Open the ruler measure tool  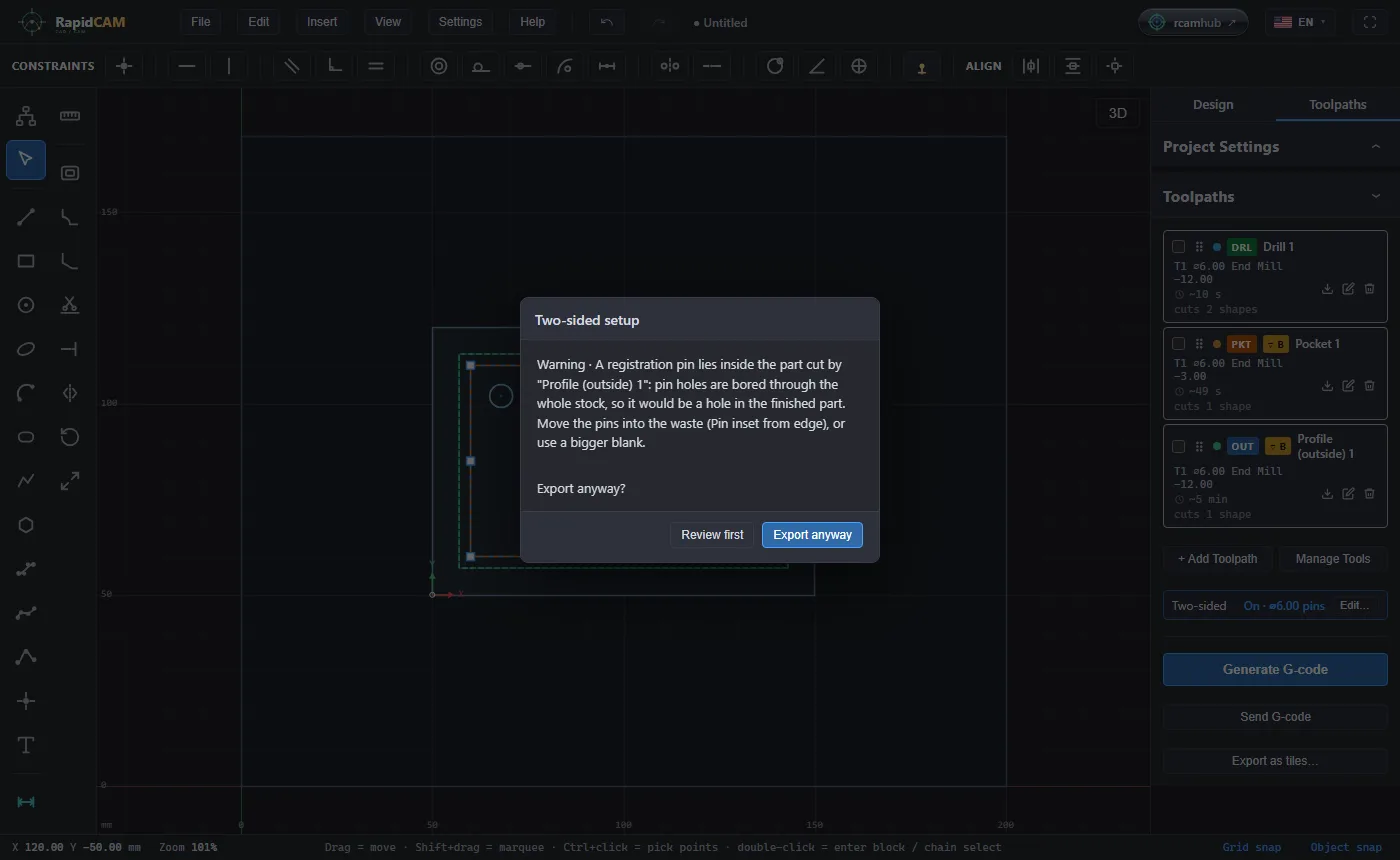(70, 116)
